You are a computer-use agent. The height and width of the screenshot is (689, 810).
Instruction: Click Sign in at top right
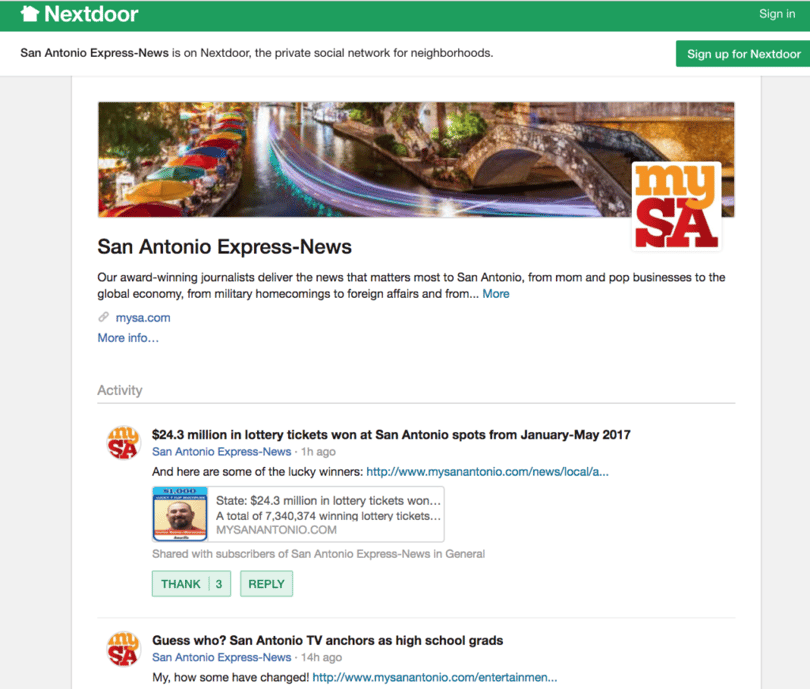pyautogui.click(x=777, y=14)
